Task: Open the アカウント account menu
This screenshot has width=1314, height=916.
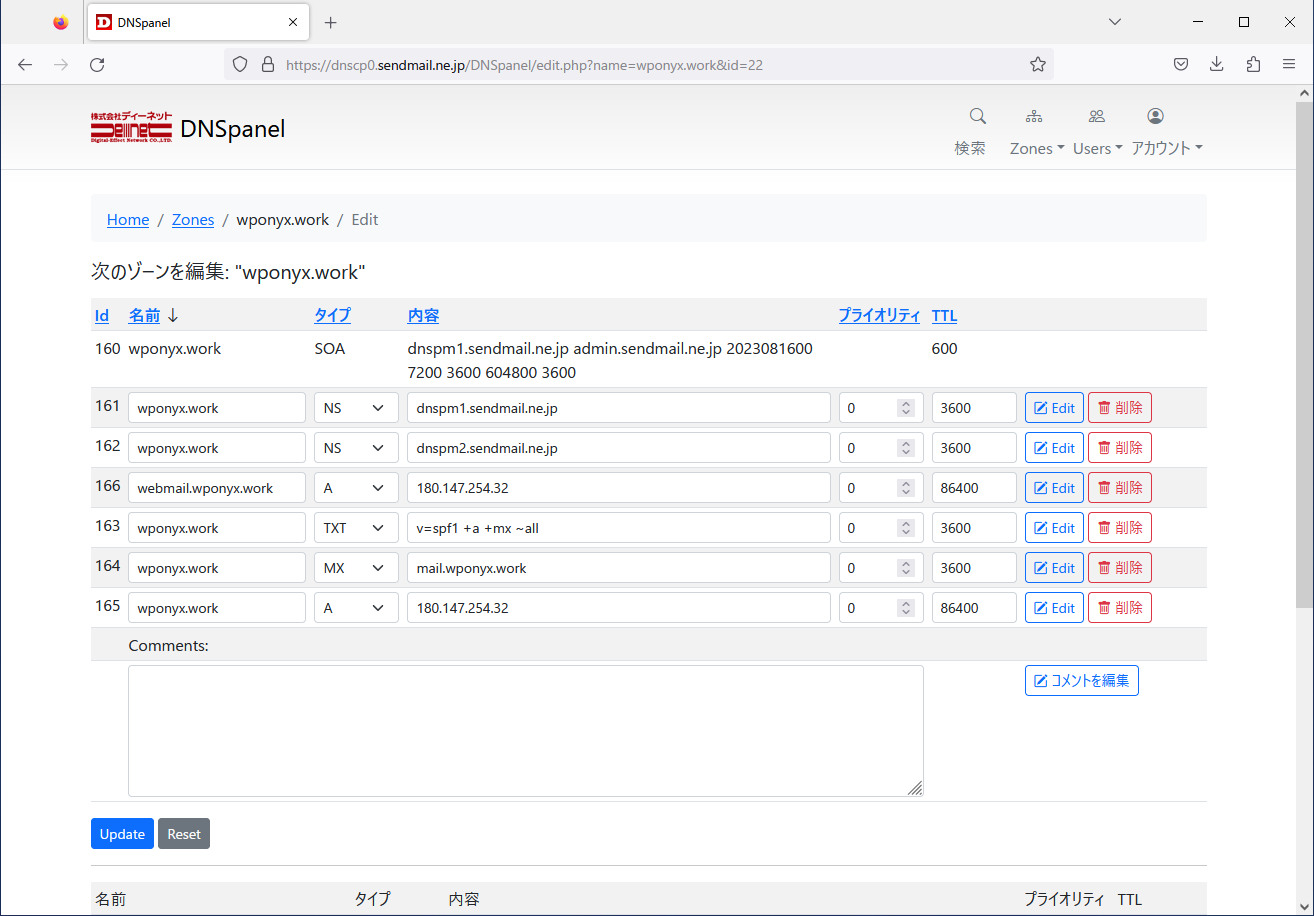Action: click(1166, 148)
